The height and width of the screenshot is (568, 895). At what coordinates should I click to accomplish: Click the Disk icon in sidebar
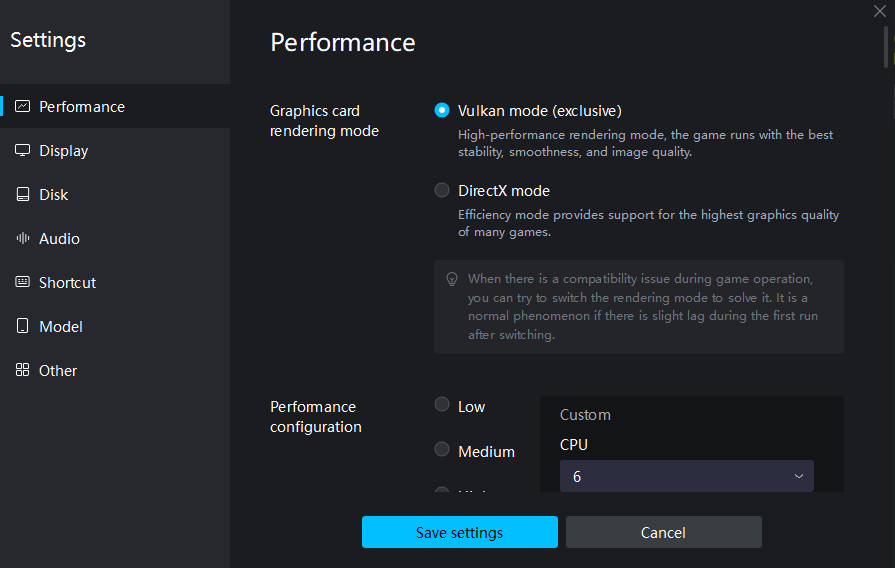[22, 195]
